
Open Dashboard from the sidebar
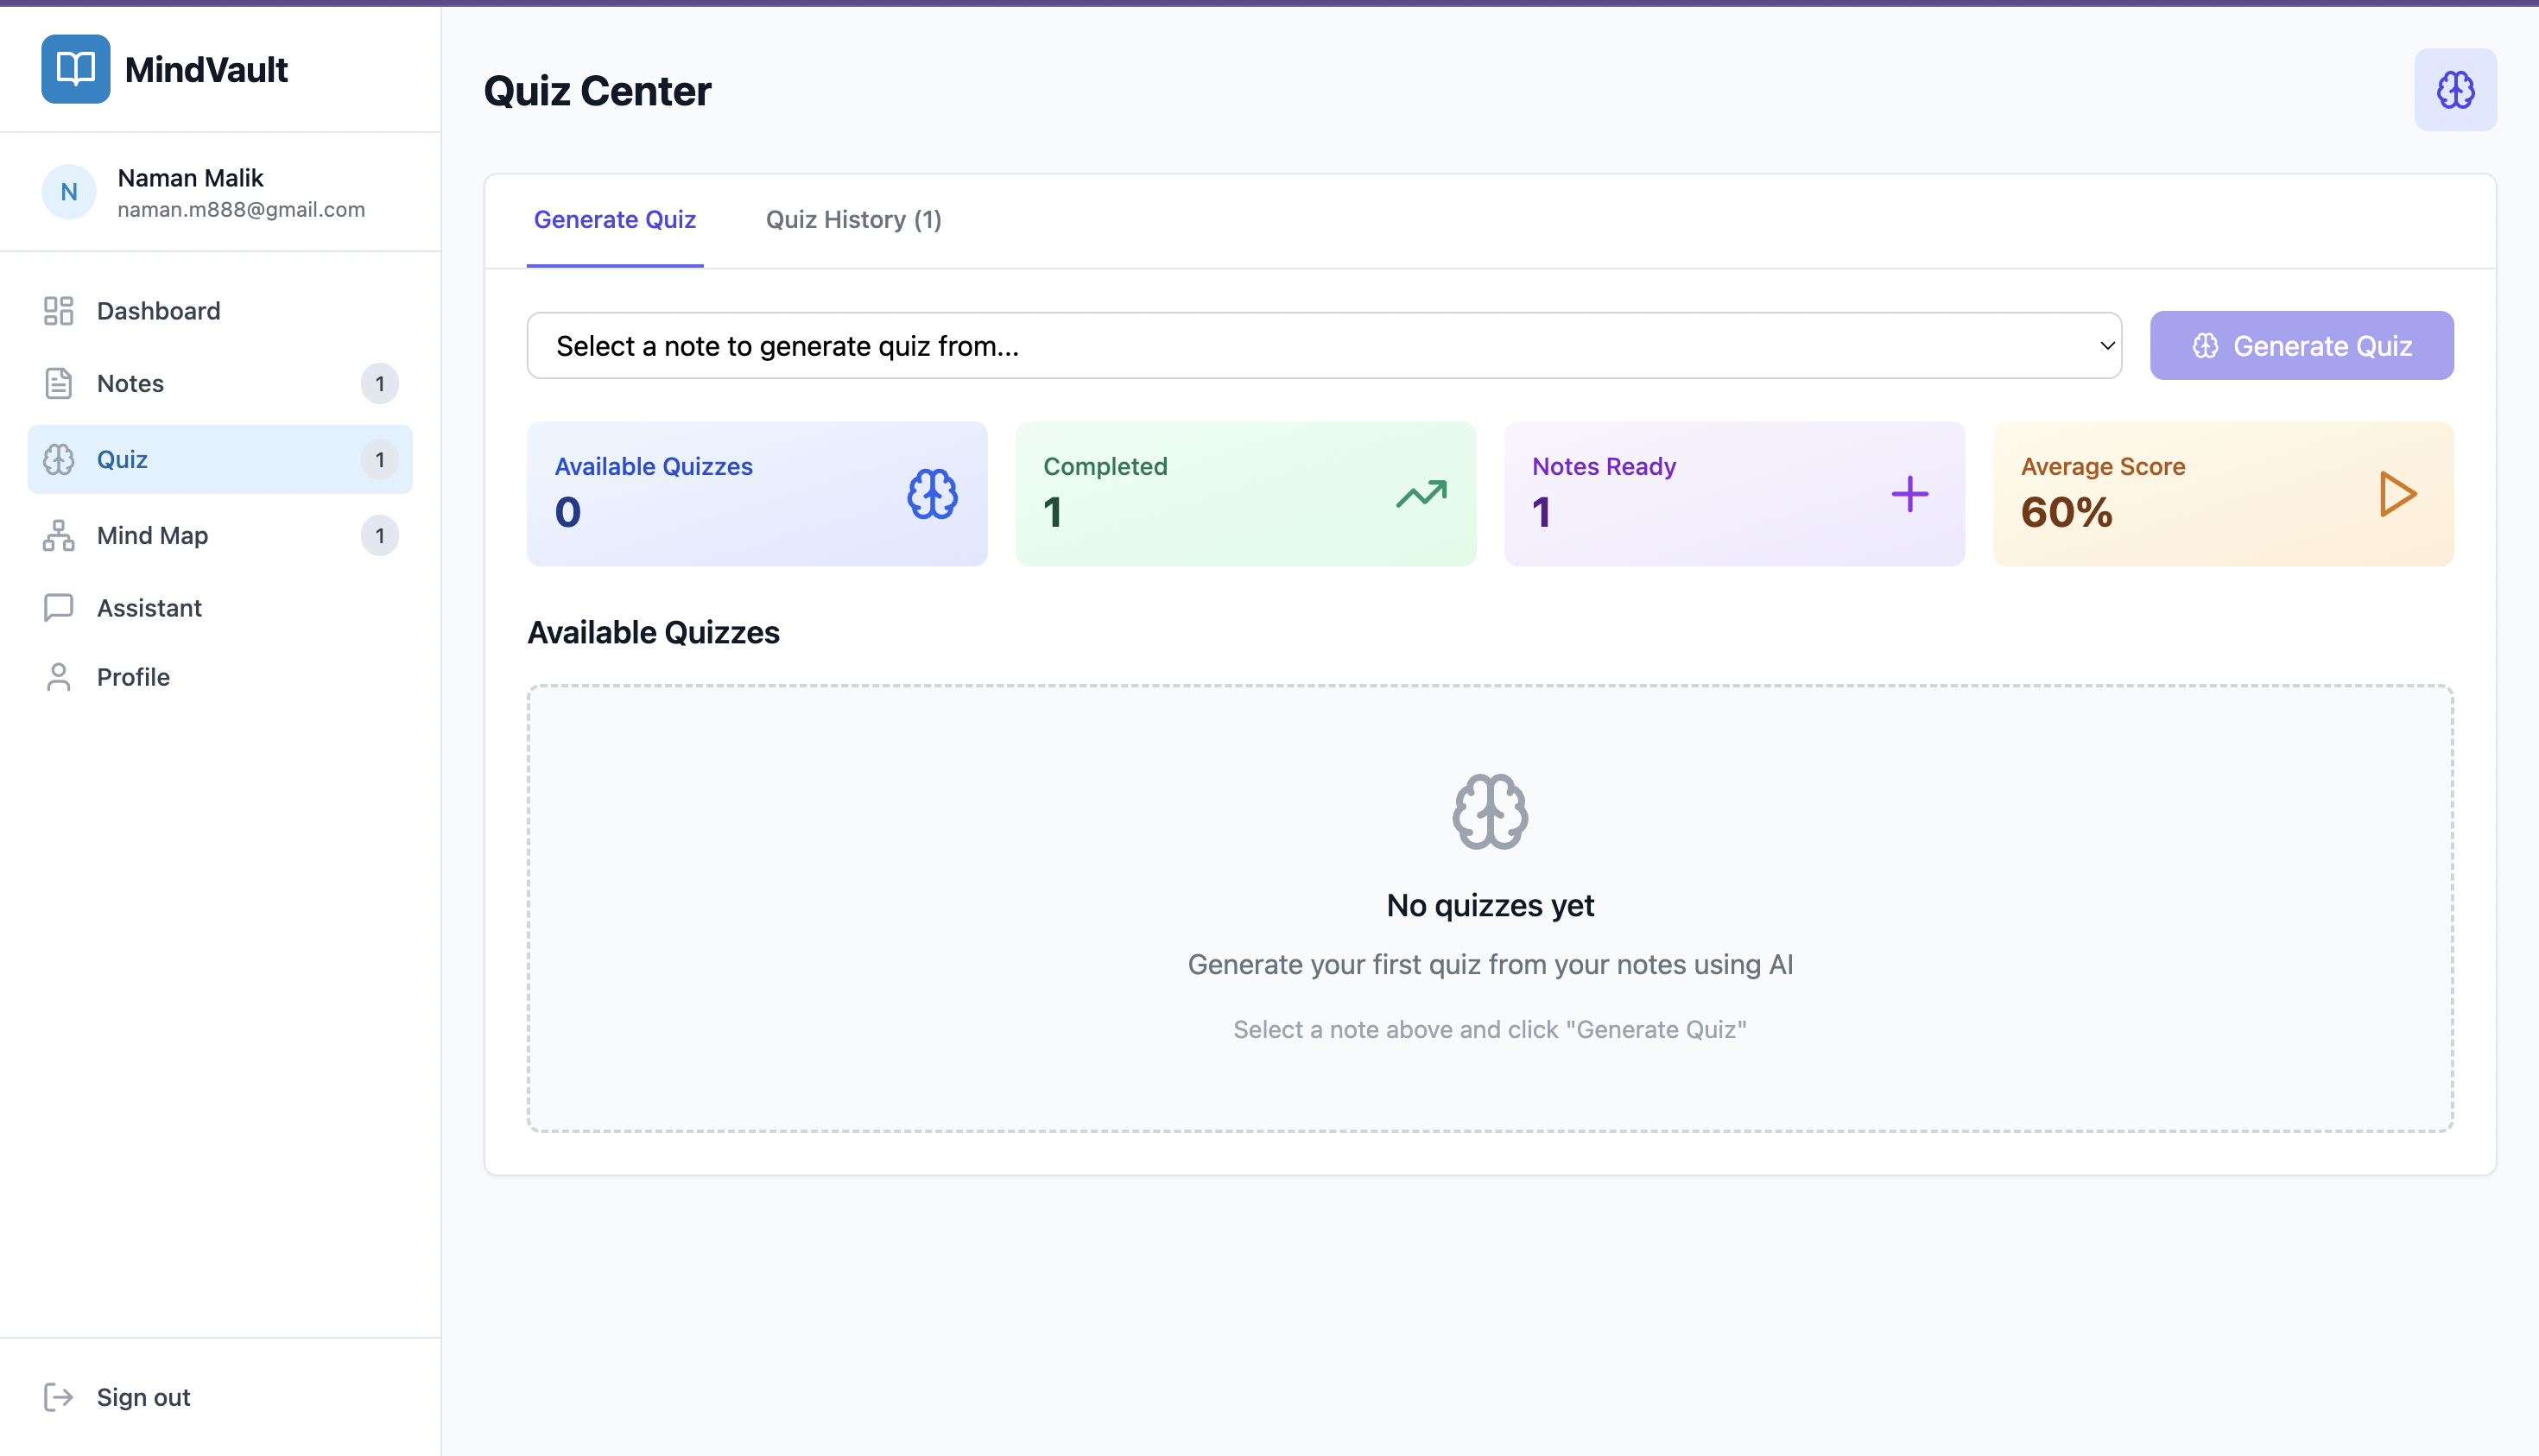tap(158, 311)
